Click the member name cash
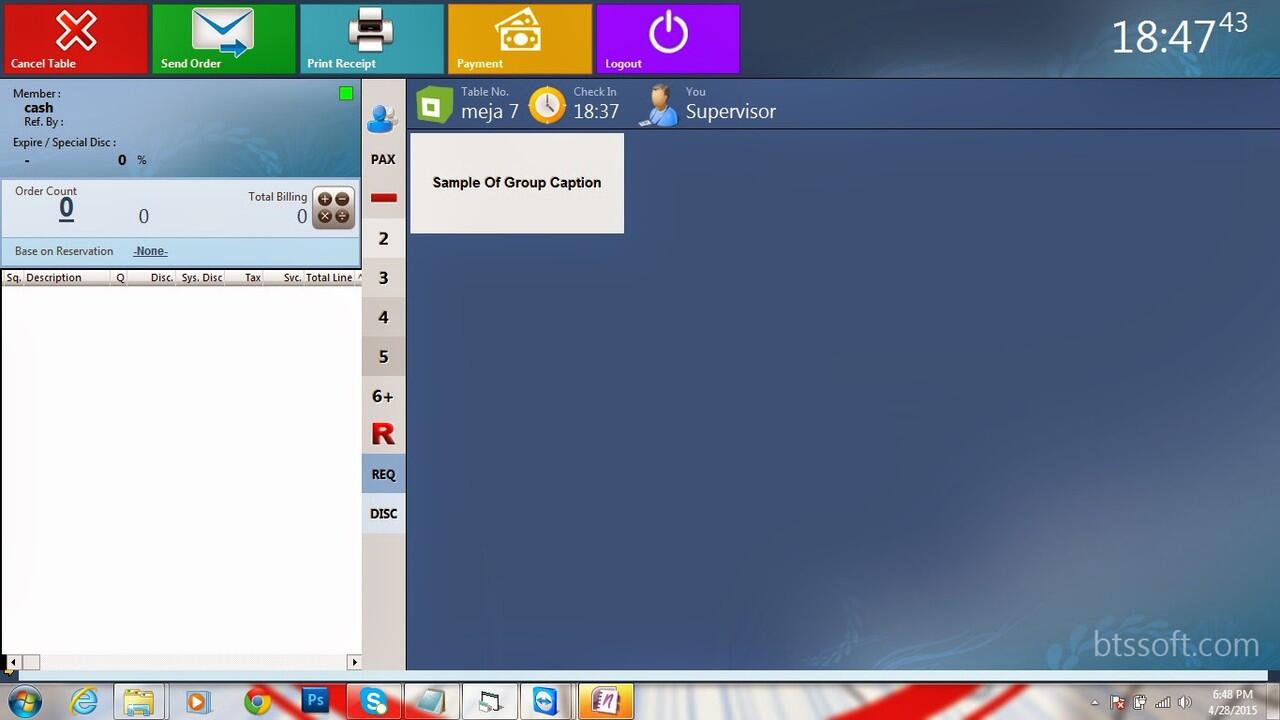Image resolution: width=1280 pixels, height=720 pixels. click(x=39, y=108)
